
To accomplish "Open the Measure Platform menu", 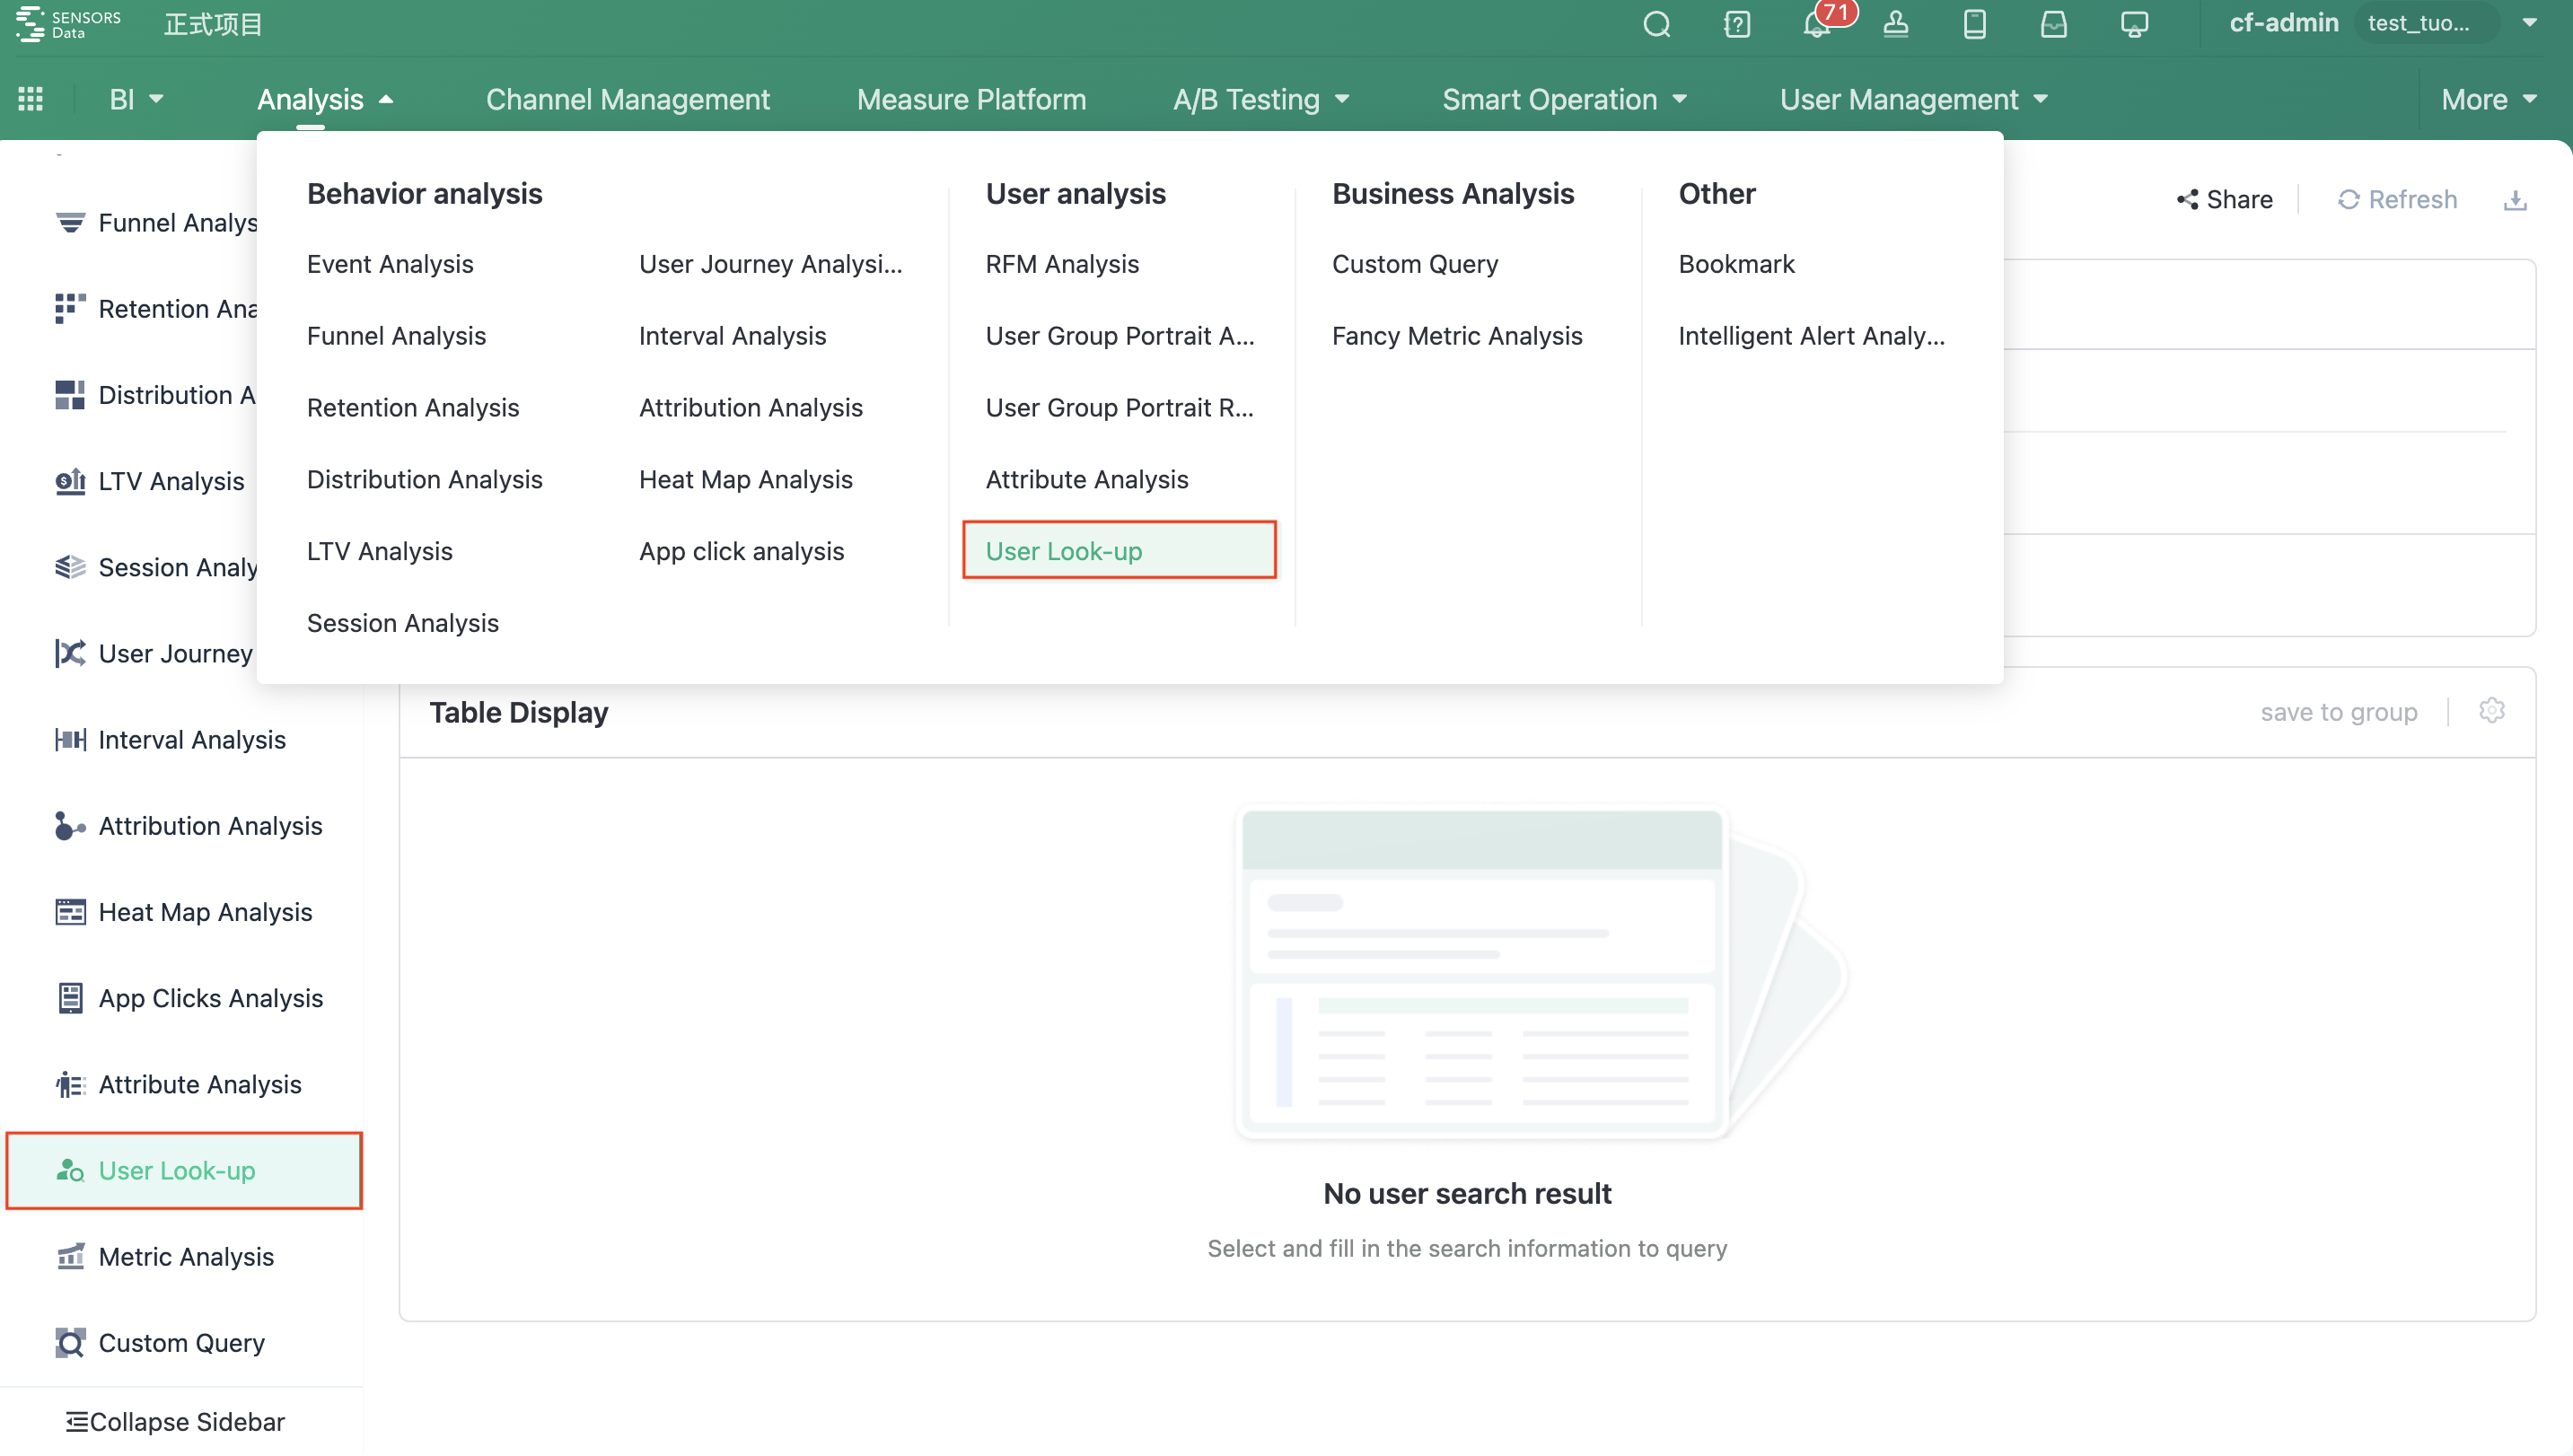I will coord(971,99).
